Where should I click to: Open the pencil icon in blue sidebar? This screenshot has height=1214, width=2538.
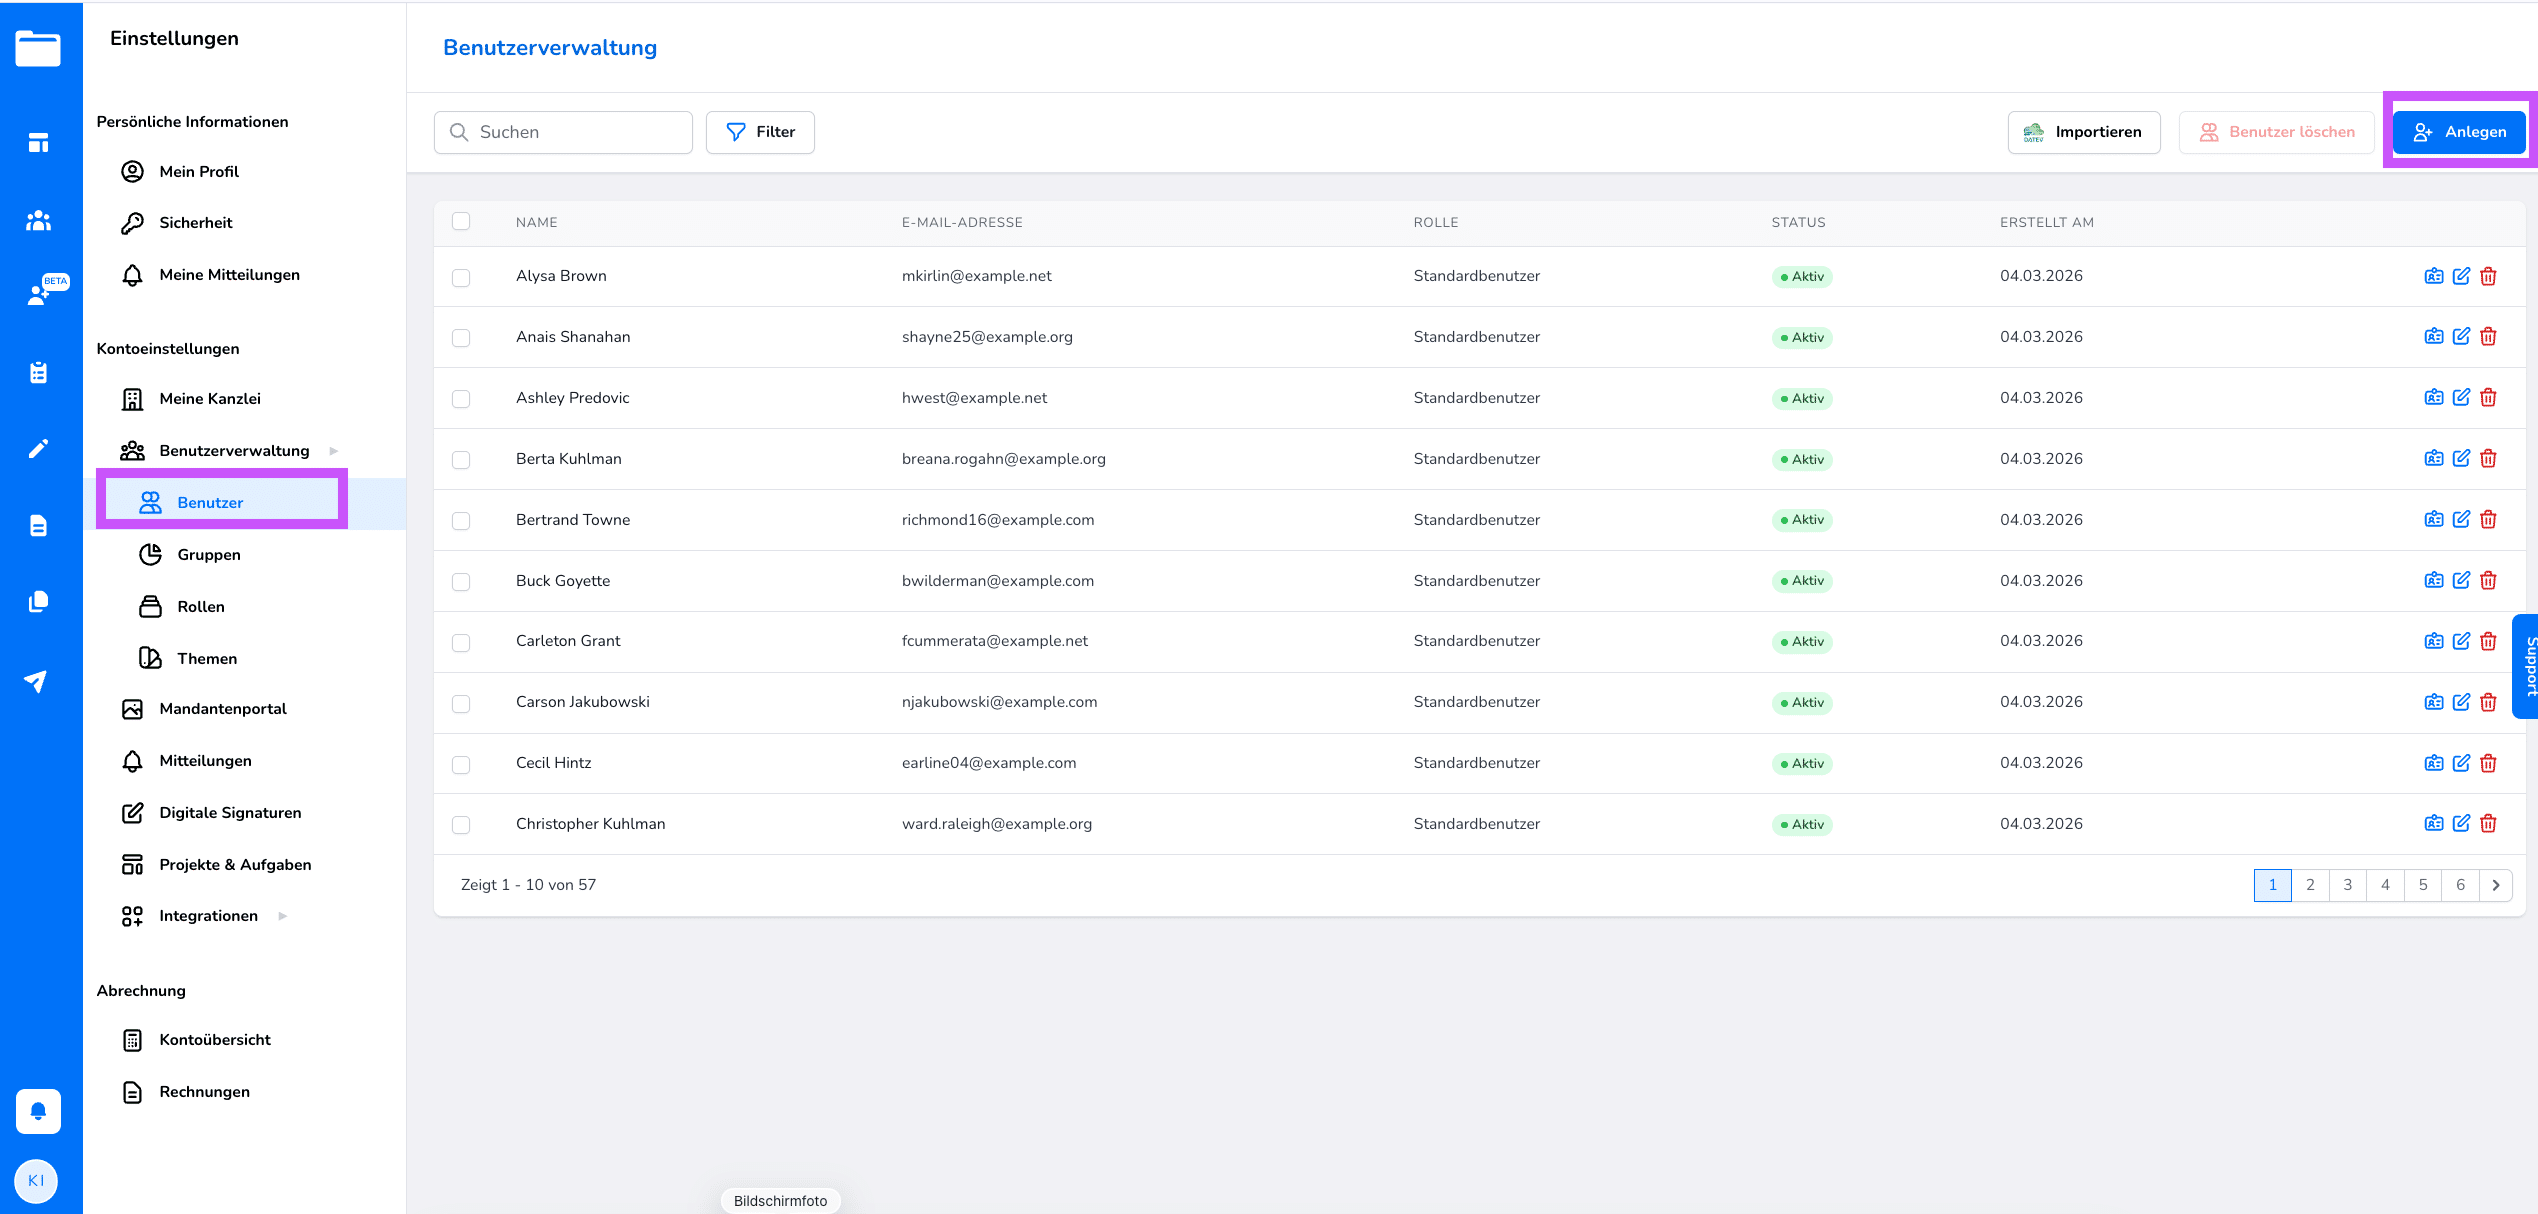pyautogui.click(x=38, y=449)
